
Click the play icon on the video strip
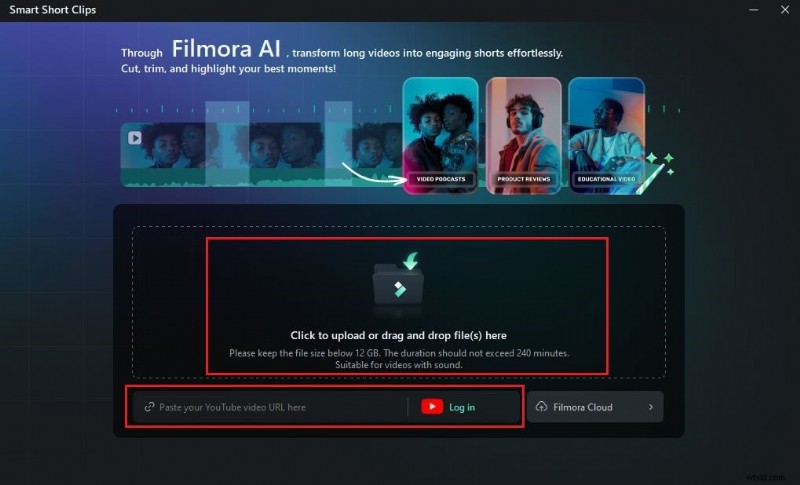[x=135, y=138]
